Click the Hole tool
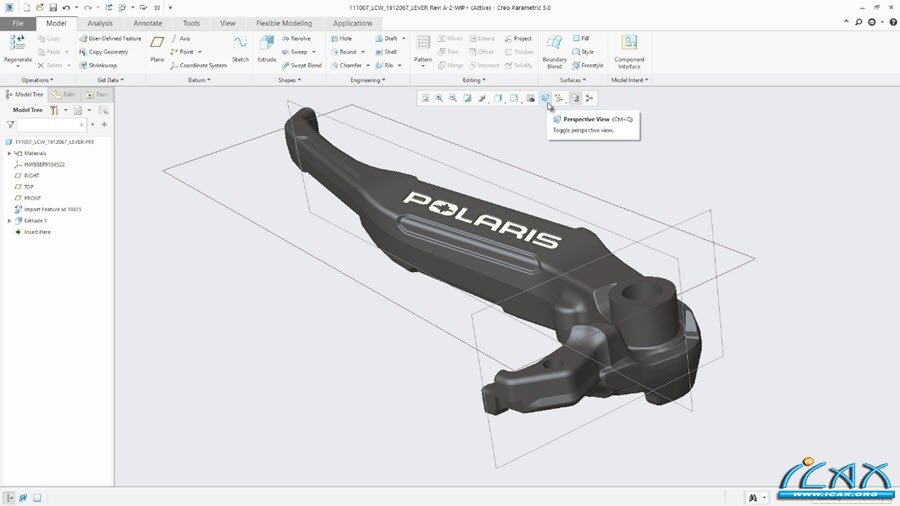 (x=341, y=38)
